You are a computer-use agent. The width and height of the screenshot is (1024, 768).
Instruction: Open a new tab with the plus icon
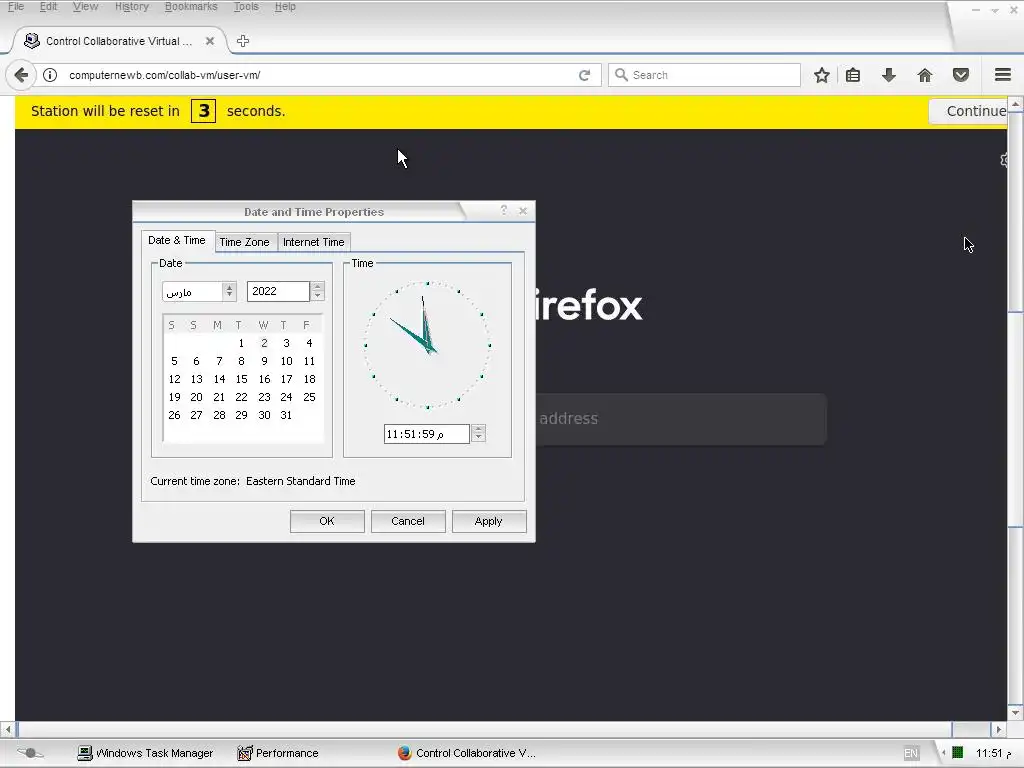tap(243, 41)
